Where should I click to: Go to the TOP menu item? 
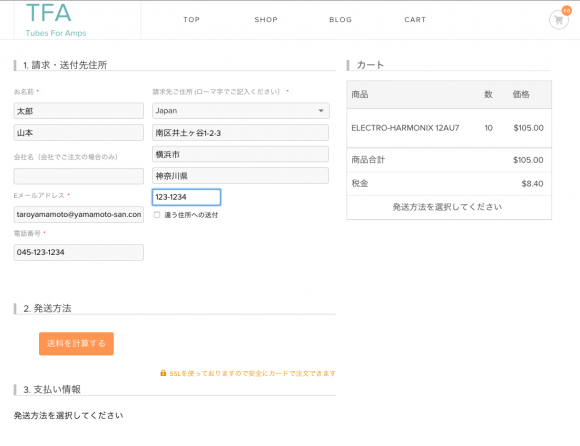[191, 20]
